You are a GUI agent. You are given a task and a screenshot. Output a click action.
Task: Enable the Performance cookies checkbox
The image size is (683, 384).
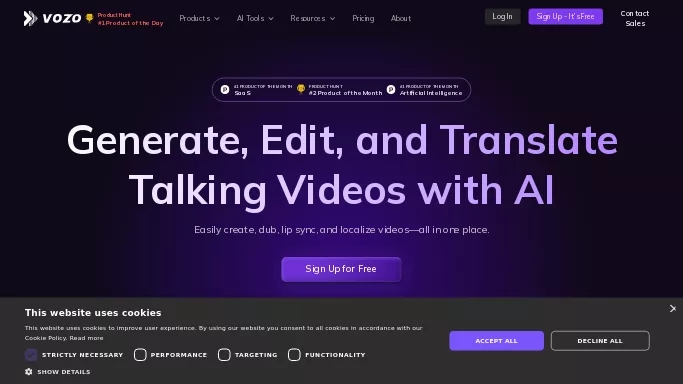(x=140, y=355)
